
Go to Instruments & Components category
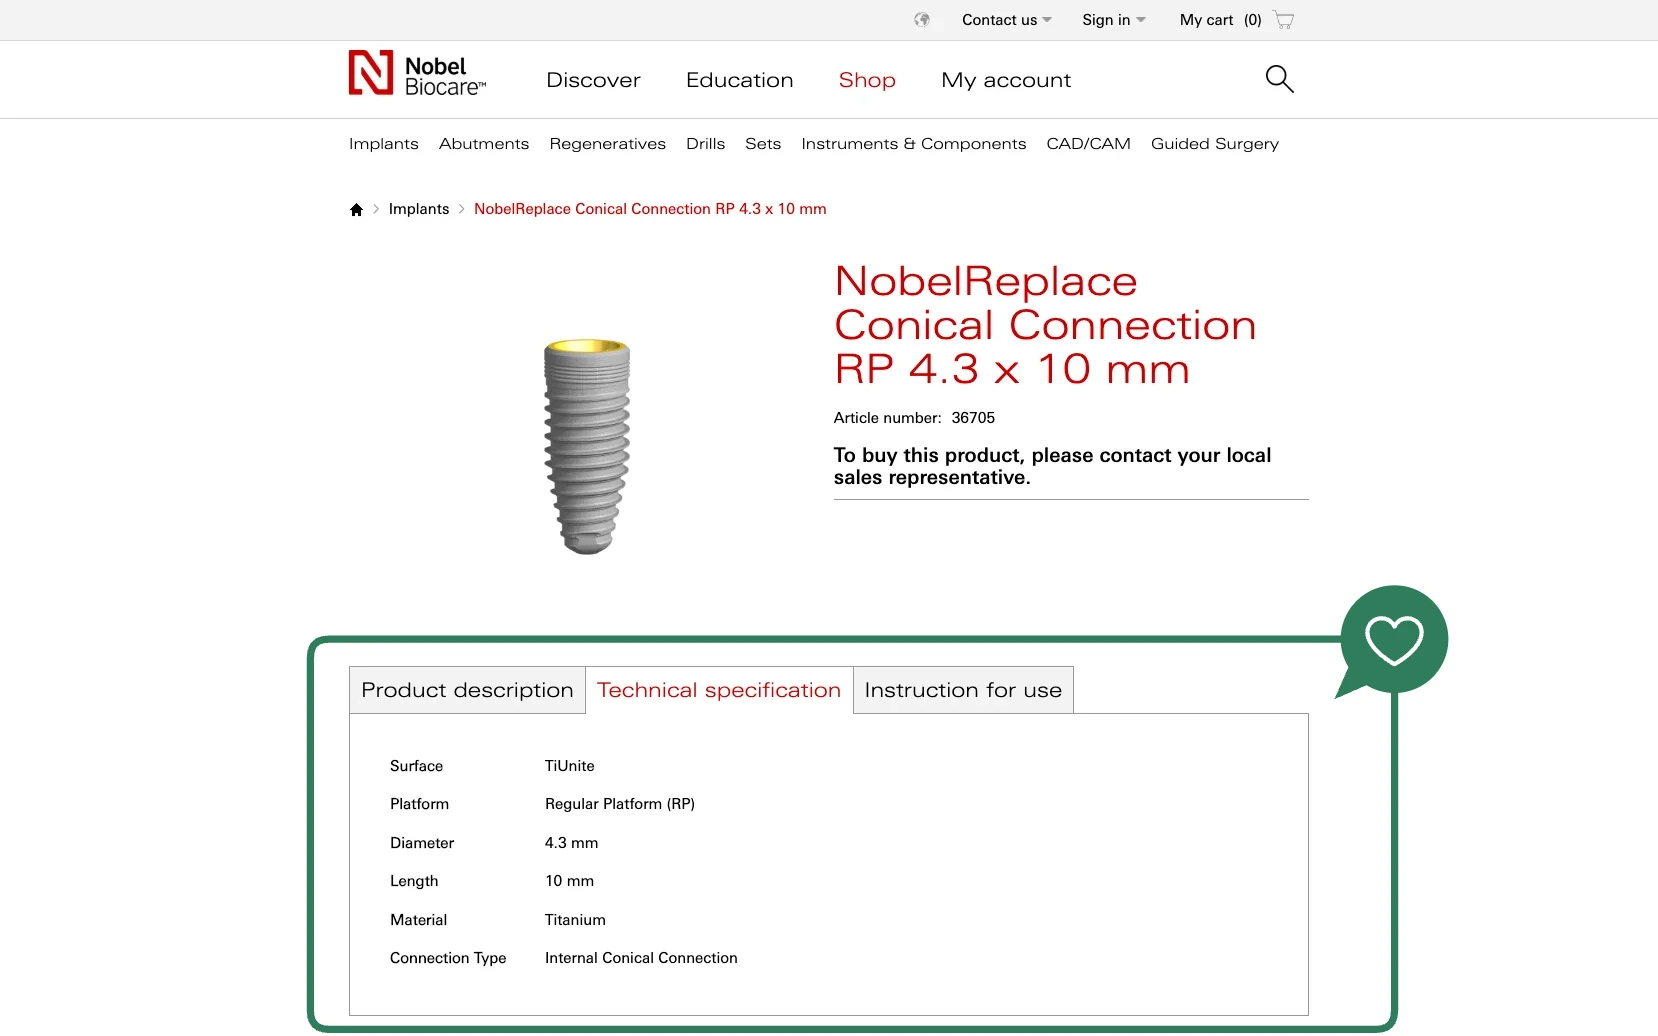(914, 144)
